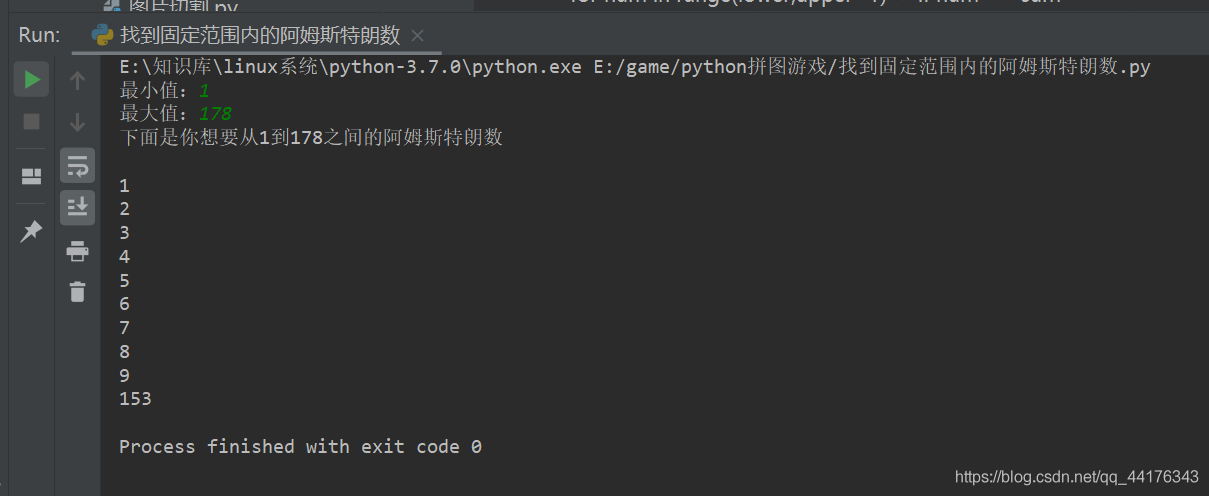
Task: Click the up arrow in the console toolbar
Action: 77,80
